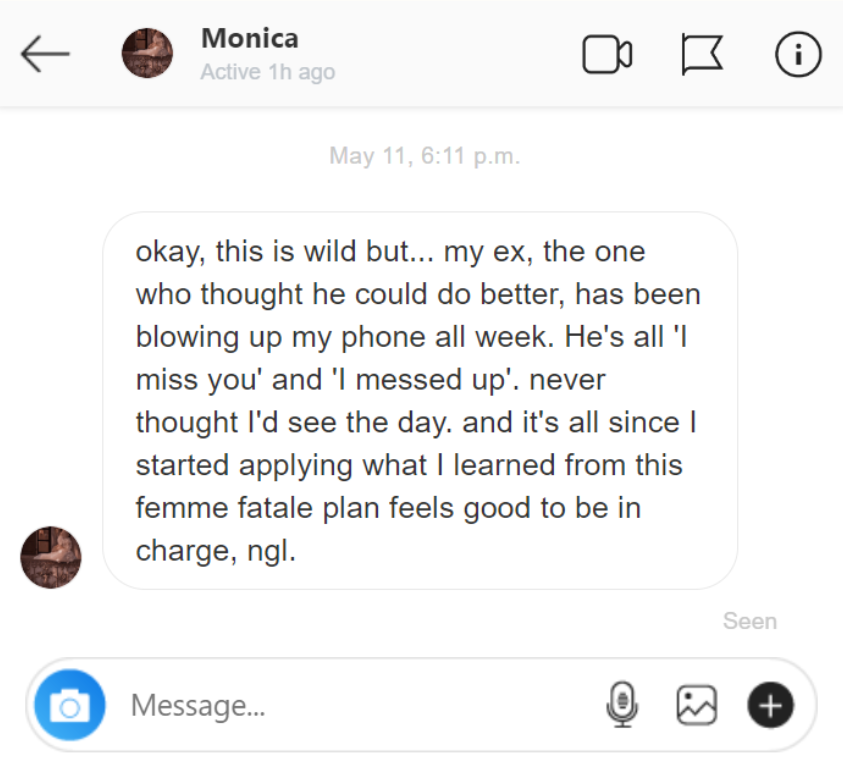This screenshot has width=843, height=777.
Task: Click Monica's avatar beside the message
Action: tap(50, 557)
